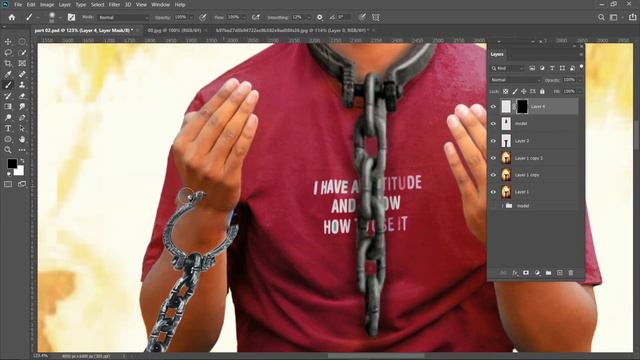Open smoothing options gear
The image size is (640, 360).
pyautogui.click(x=320, y=17)
